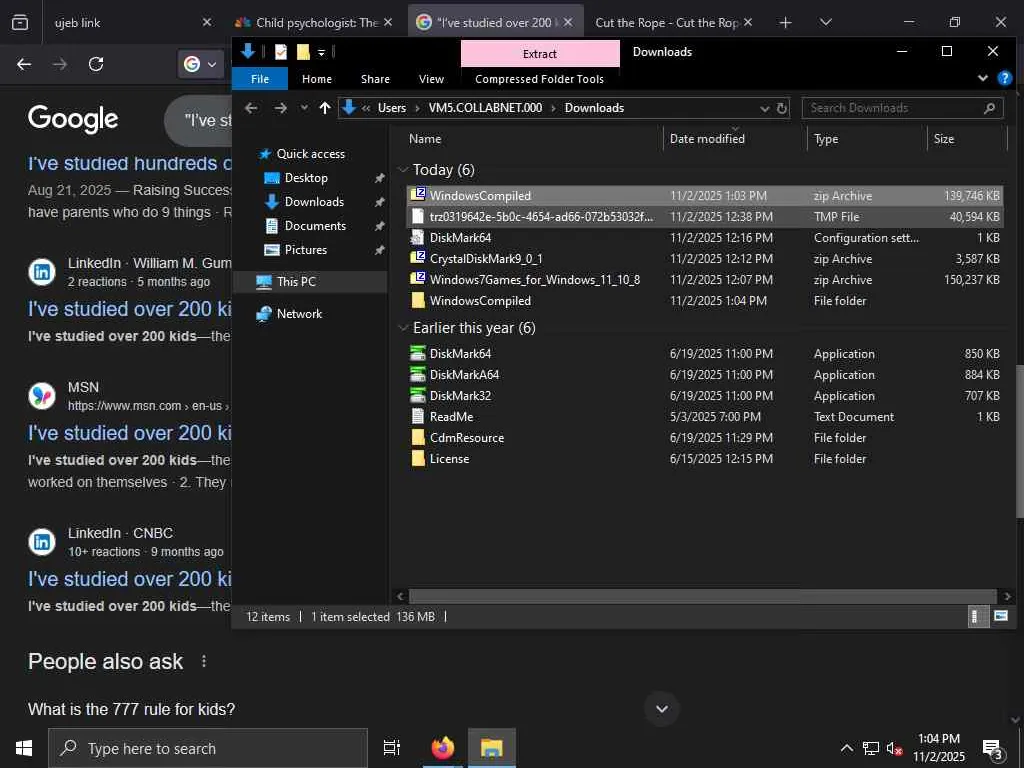Open the Home ribbon tab
This screenshot has height=768, width=1024.
[317, 79]
